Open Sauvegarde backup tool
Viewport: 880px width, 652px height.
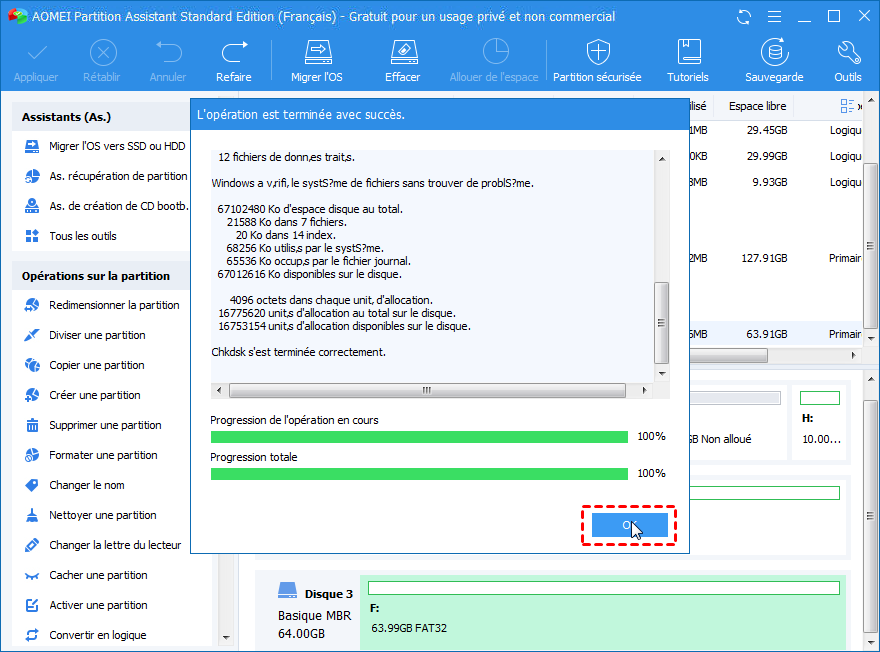tap(774, 61)
